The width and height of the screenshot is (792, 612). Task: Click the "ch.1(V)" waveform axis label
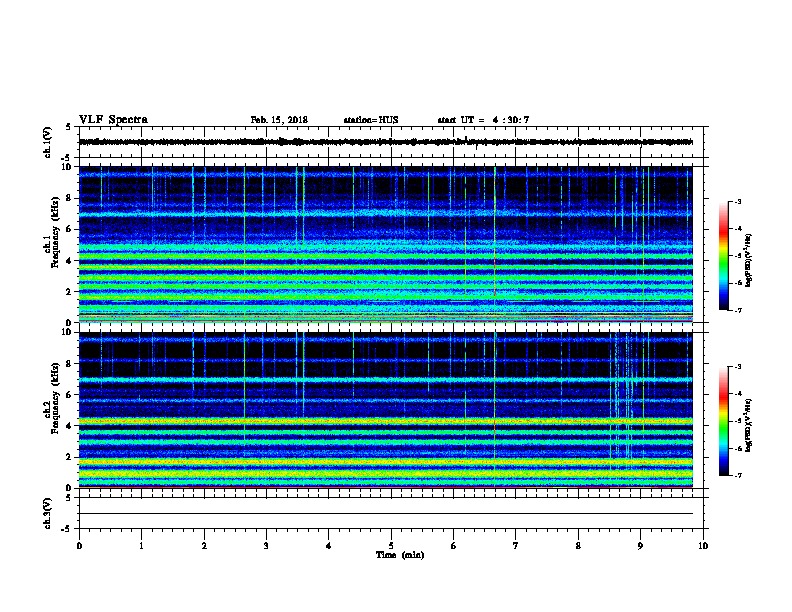point(47,142)
